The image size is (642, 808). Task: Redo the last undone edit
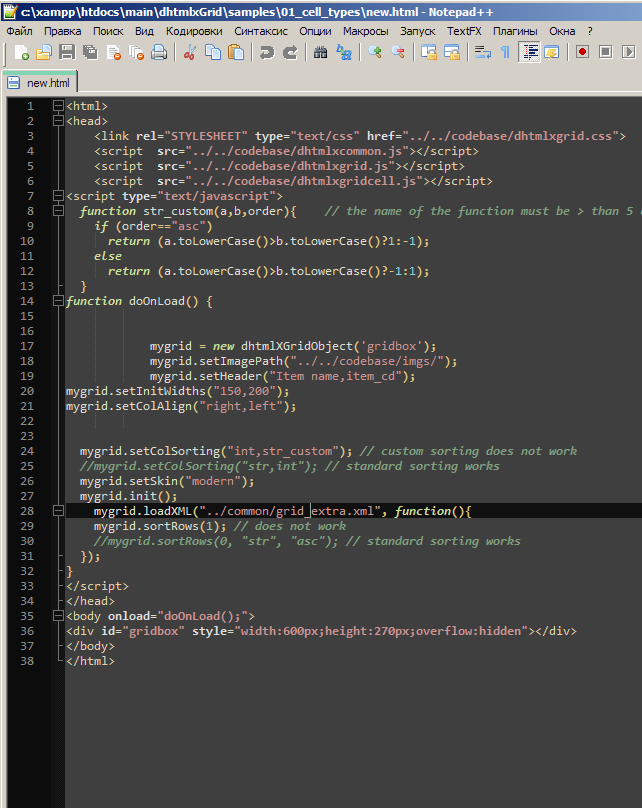point(290,52)
